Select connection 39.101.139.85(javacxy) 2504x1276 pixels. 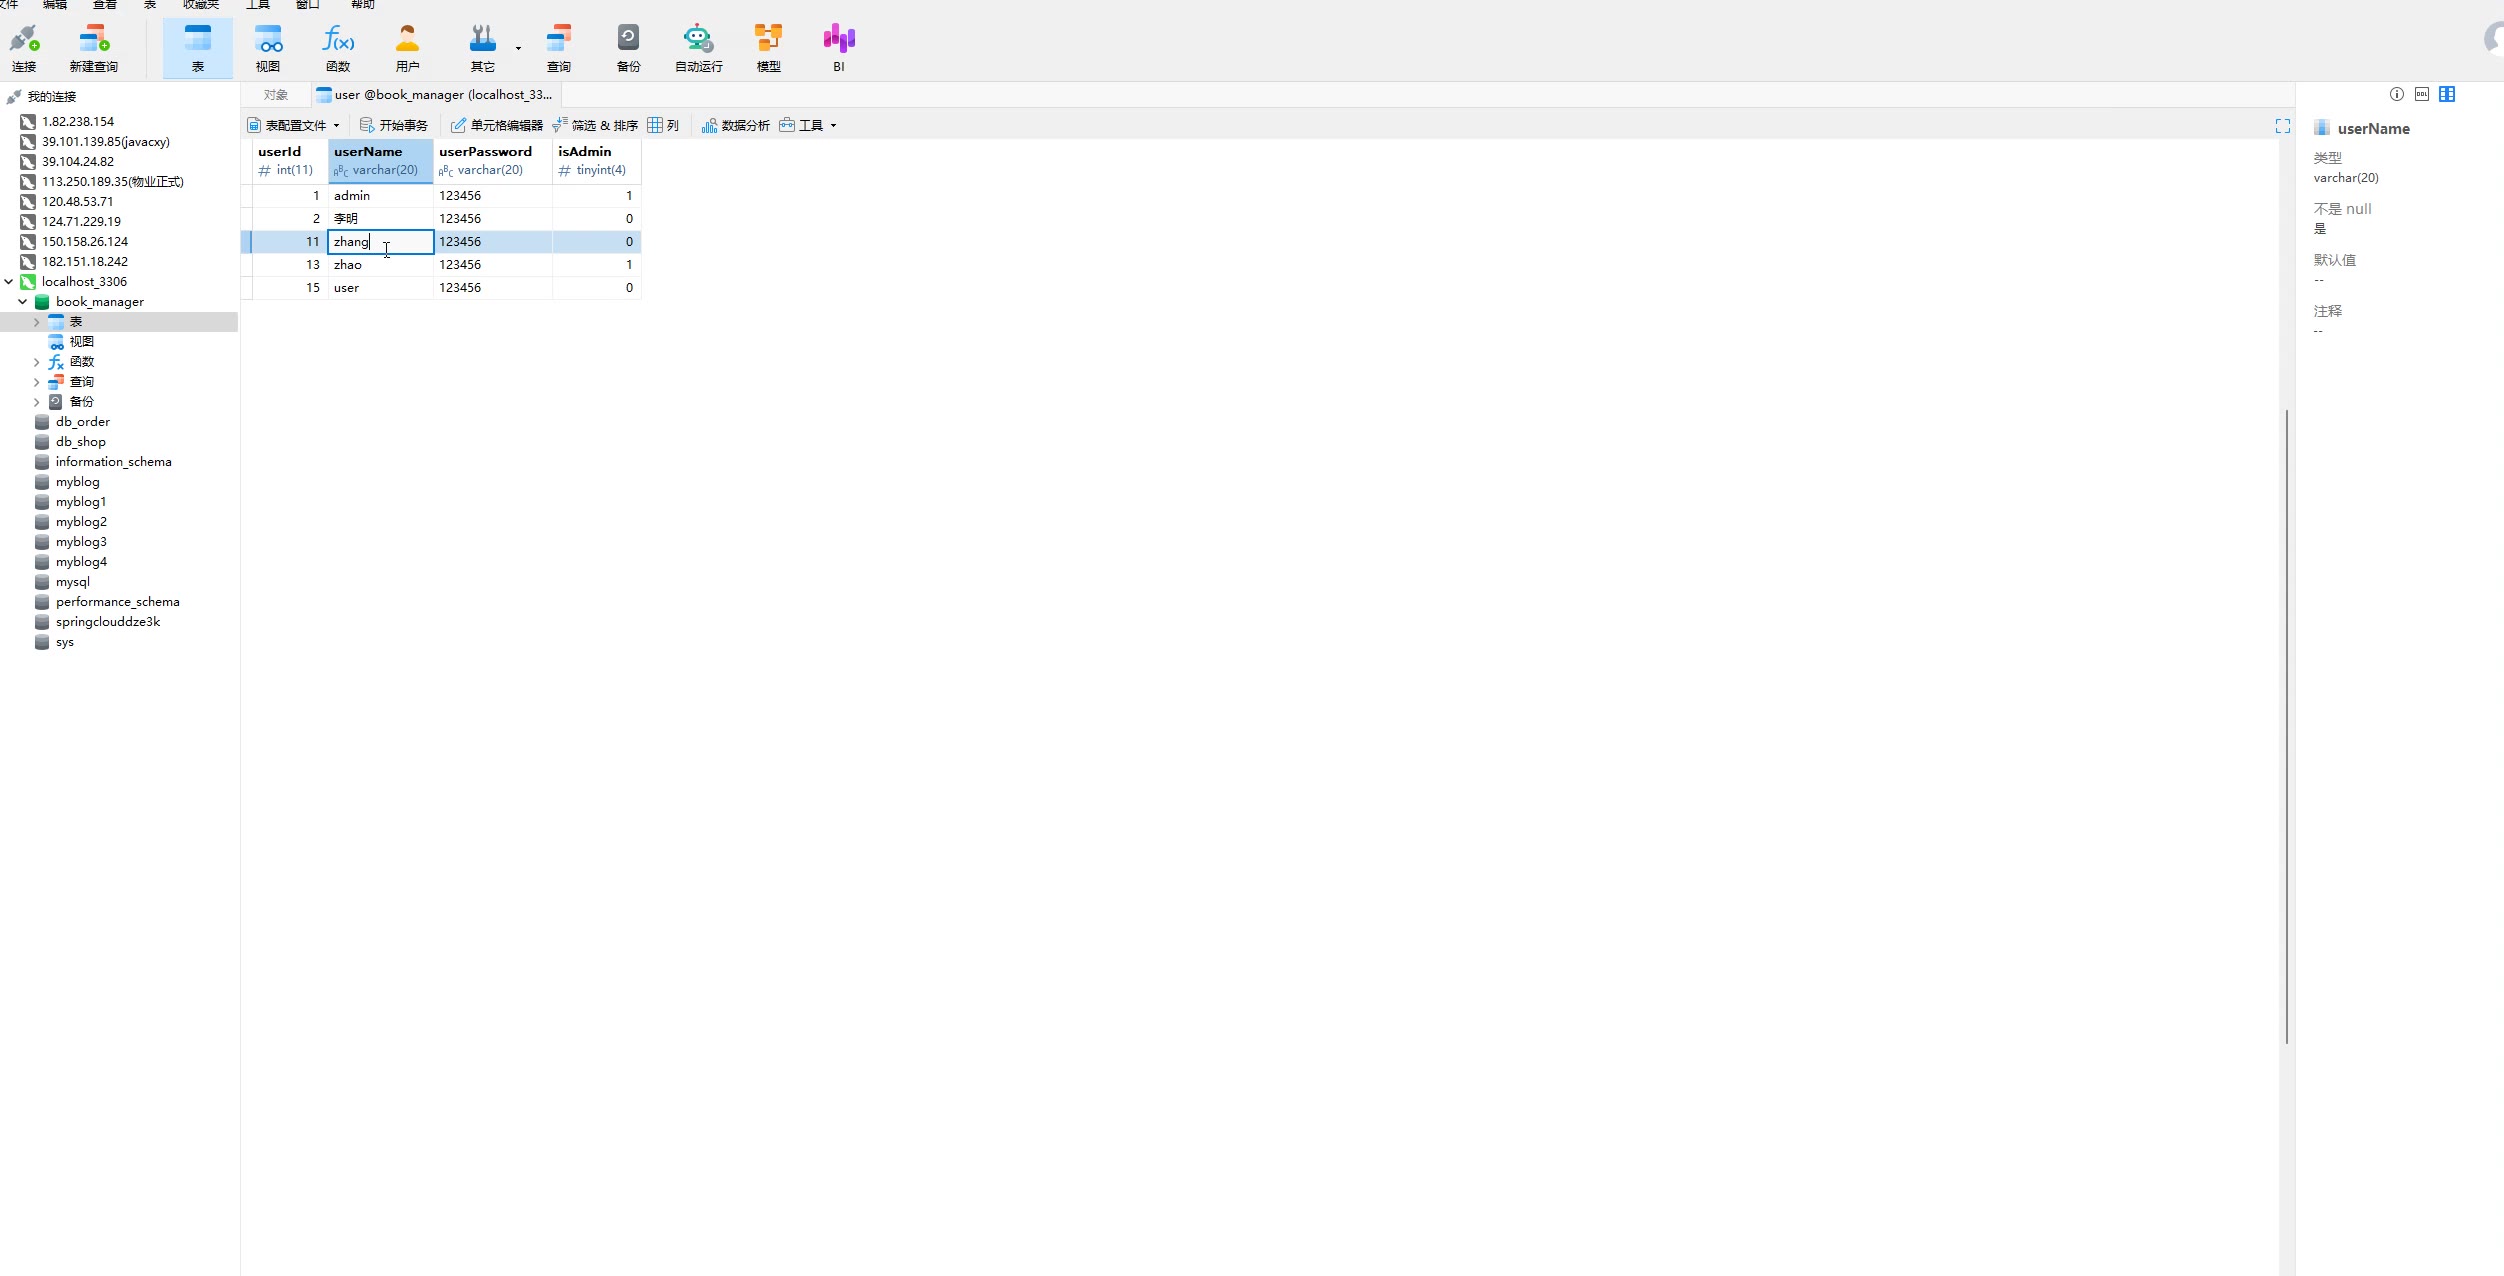click(x=106, y=142)
